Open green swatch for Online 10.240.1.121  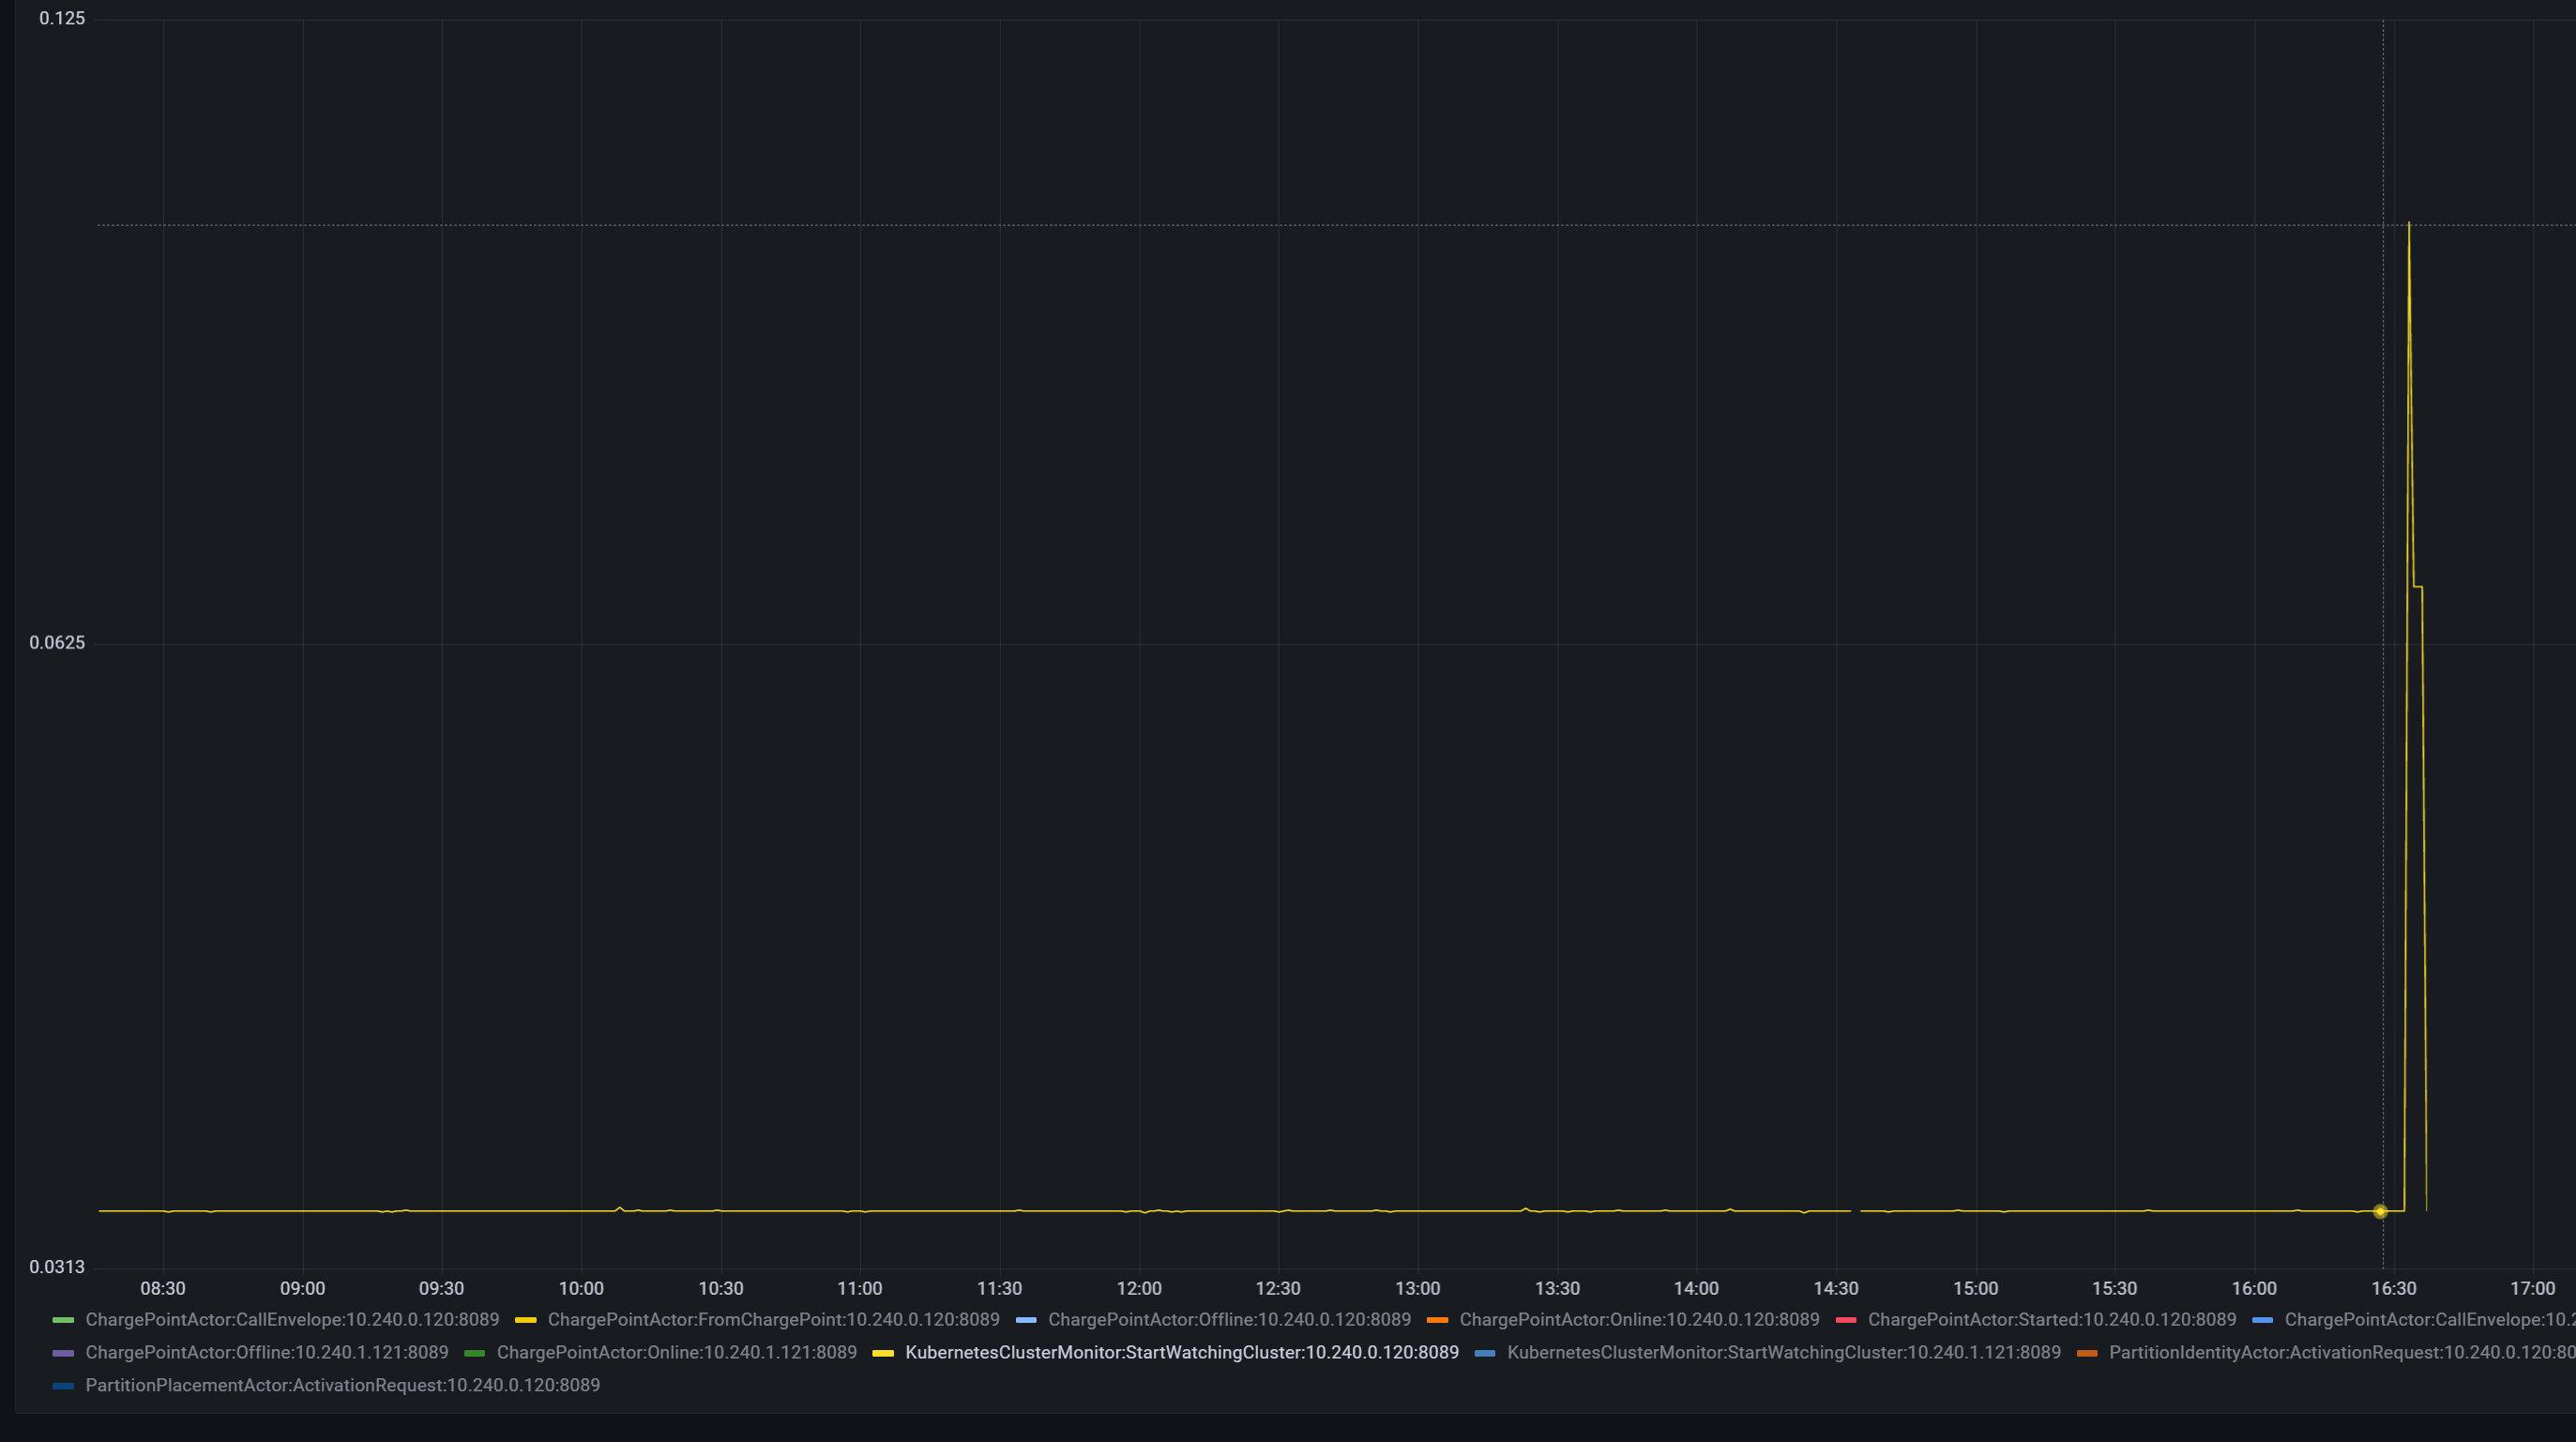click(474, 1353)
